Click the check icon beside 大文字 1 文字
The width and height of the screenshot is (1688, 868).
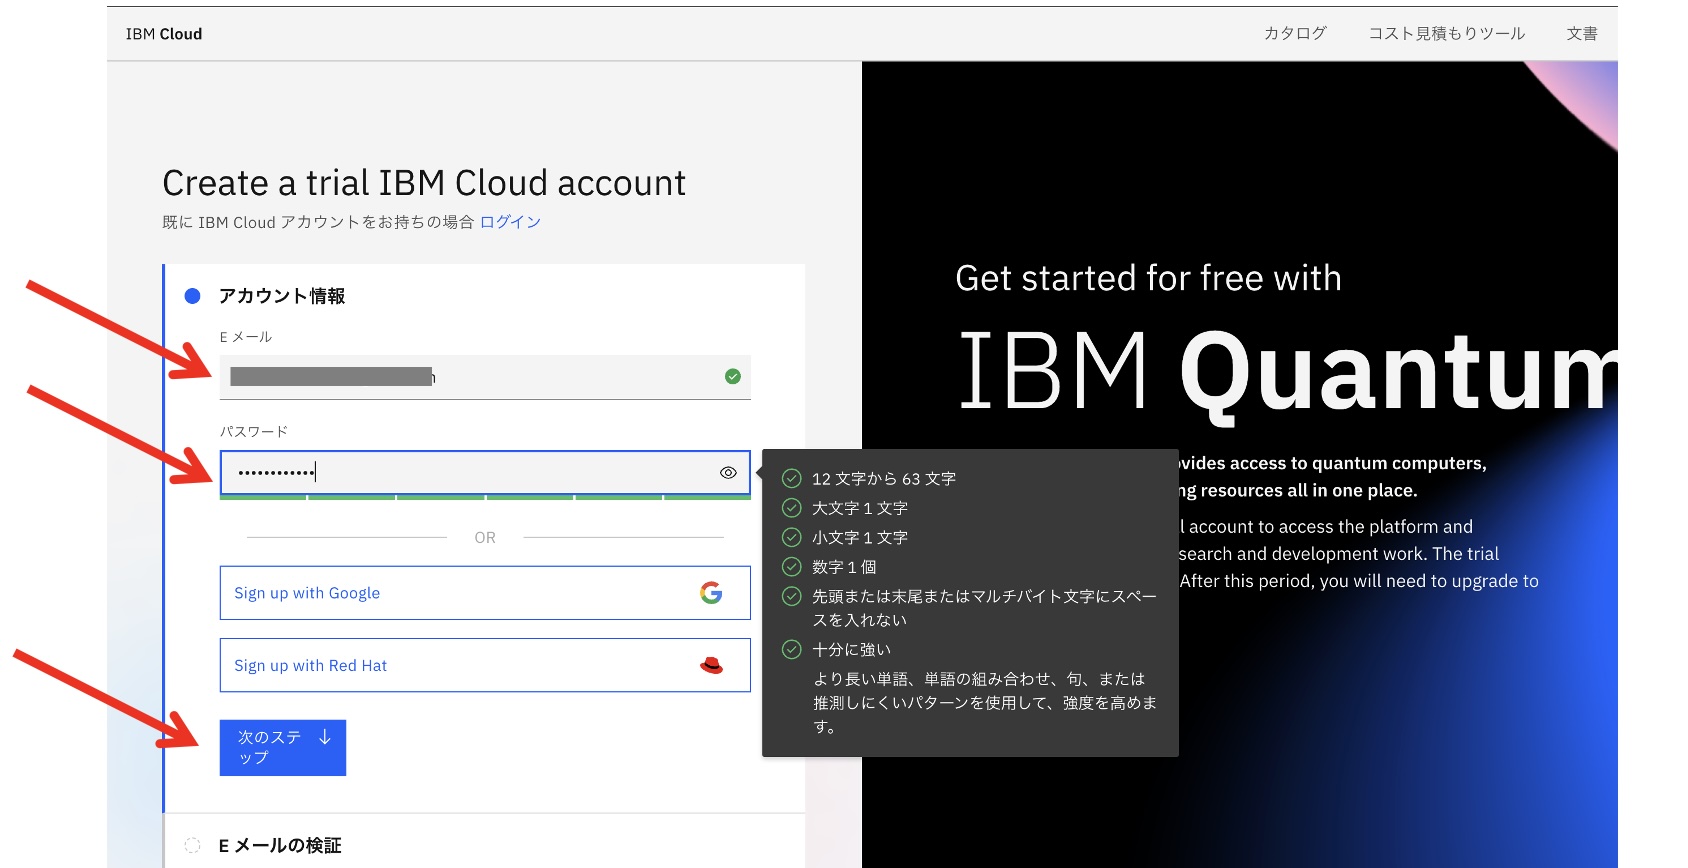(792, 508)
